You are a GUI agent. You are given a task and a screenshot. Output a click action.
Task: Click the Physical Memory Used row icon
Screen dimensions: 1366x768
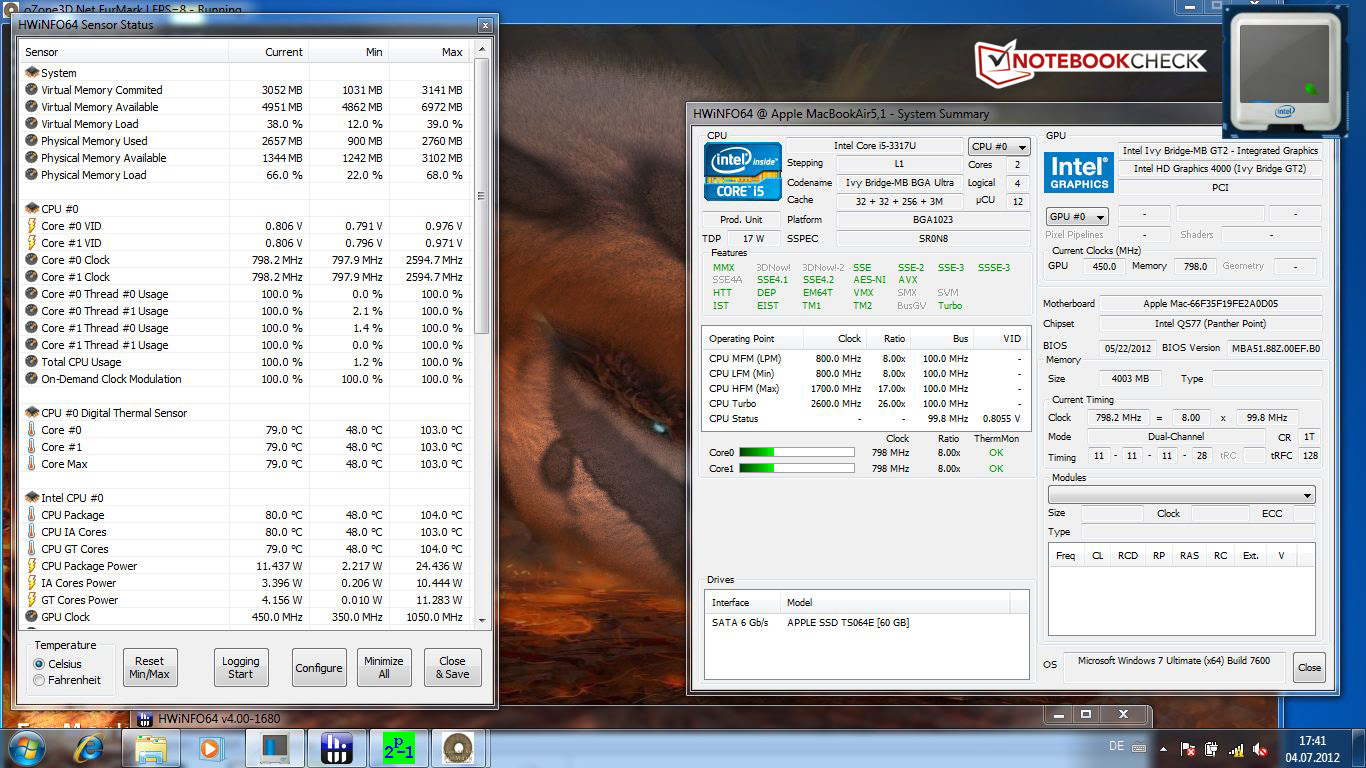[32, 141]
